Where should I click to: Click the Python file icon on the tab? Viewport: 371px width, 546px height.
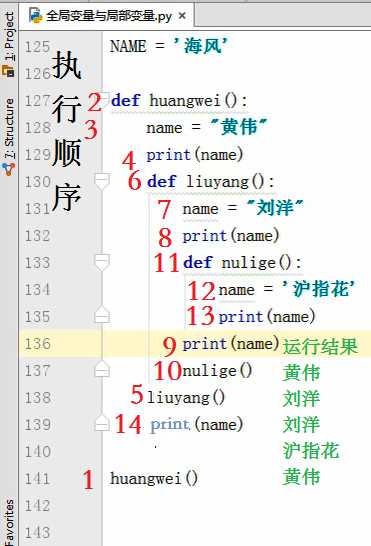tap(36, 16)
